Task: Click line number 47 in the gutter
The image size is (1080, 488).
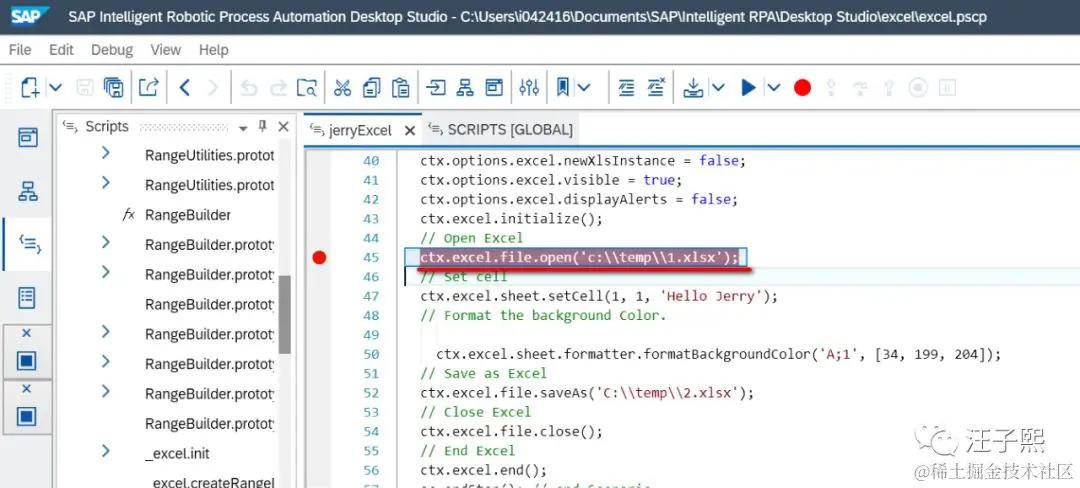Action: [x=371, y=296]
